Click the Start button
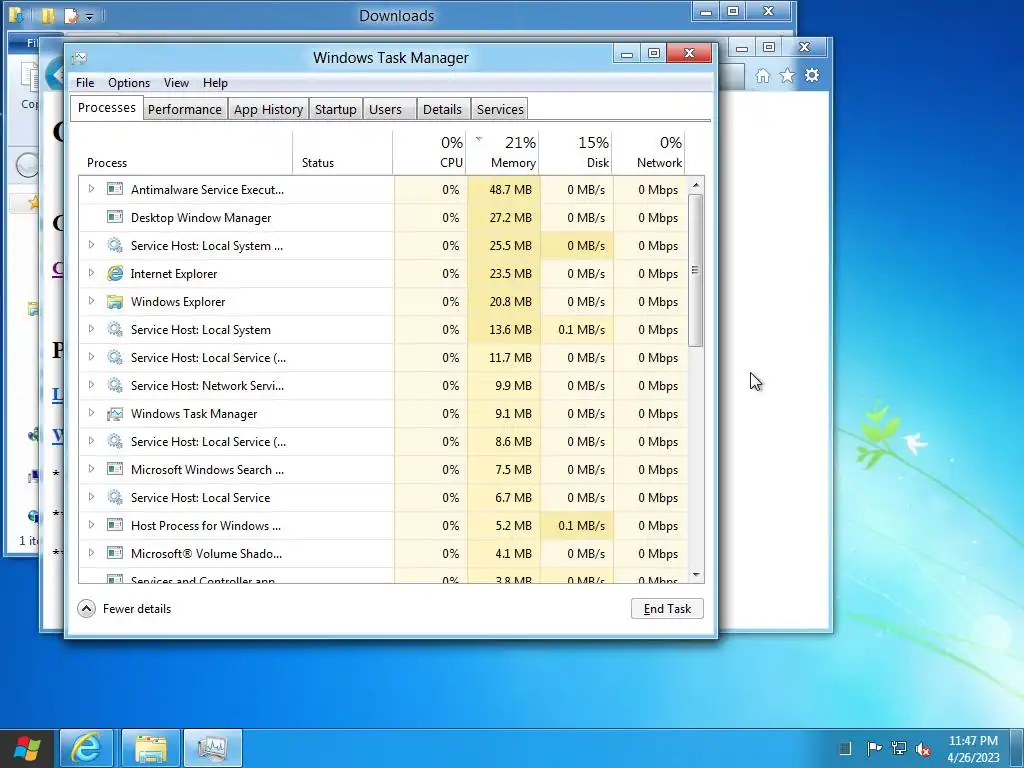Image resolution: width=1024 pixels, height=768 pixels. pos(27,748)
